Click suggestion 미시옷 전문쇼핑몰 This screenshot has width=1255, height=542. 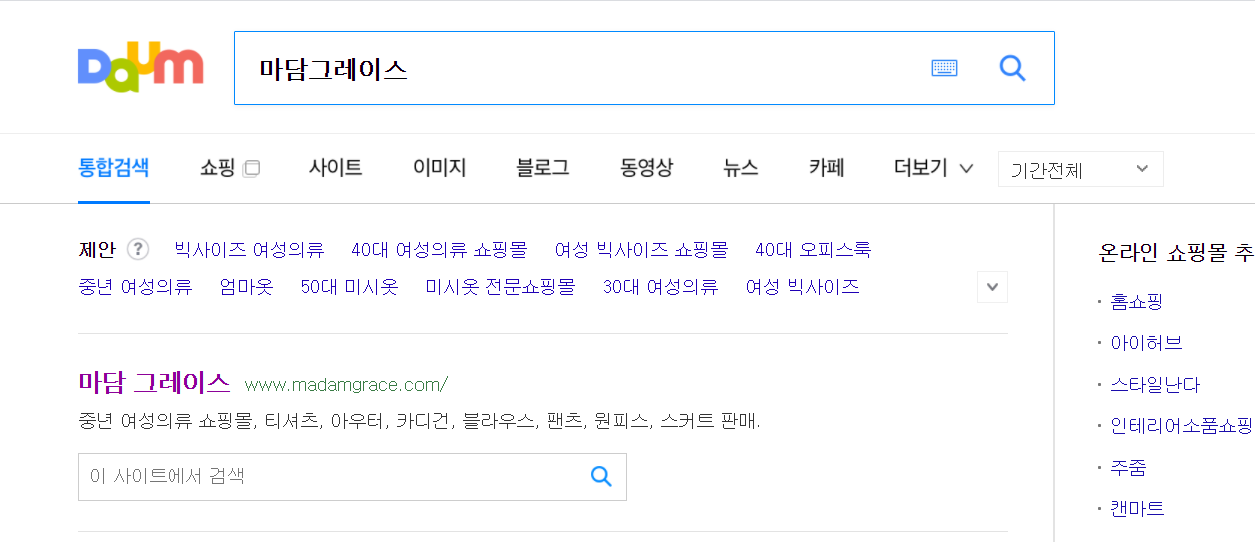tap(500, 287)
